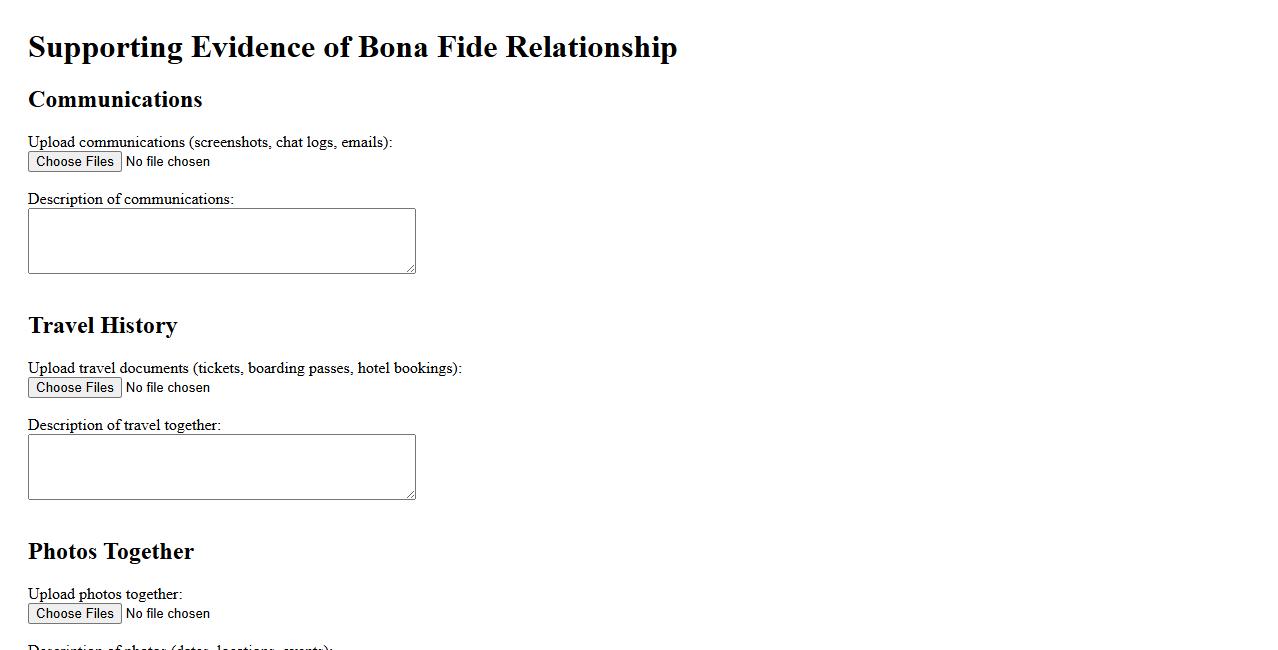This screenshot has width=1278, height=650.
Task: Focus the Description of communications text area
Action: point(221,241)
